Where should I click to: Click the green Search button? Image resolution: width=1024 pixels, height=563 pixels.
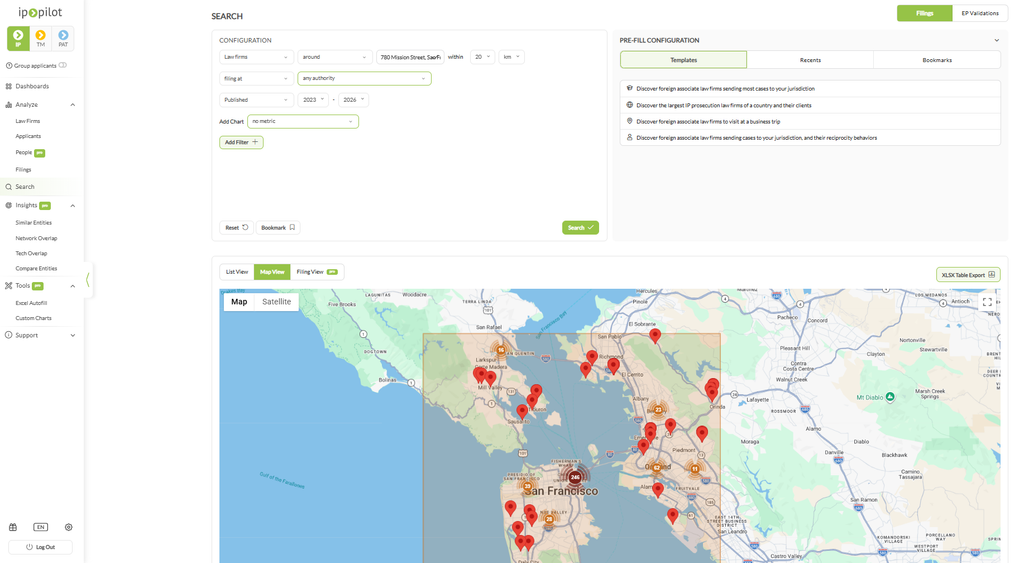(581, 228)
